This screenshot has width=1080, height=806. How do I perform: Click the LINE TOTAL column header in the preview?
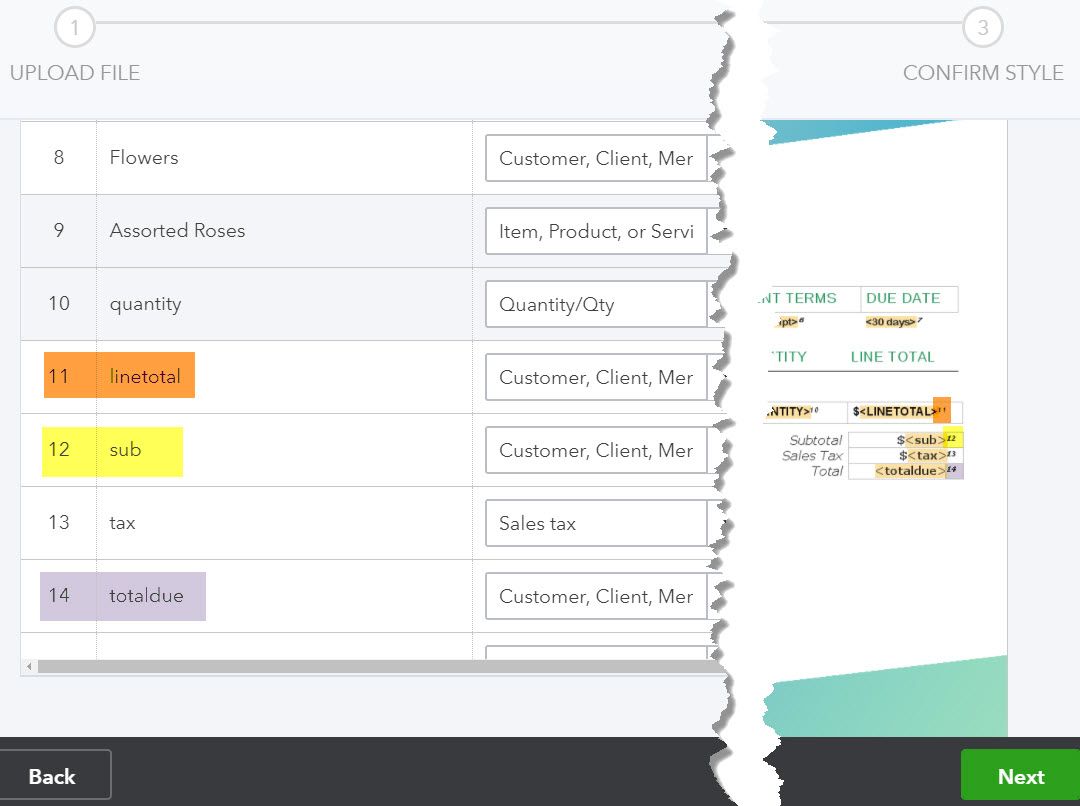(x=893, y=357)
